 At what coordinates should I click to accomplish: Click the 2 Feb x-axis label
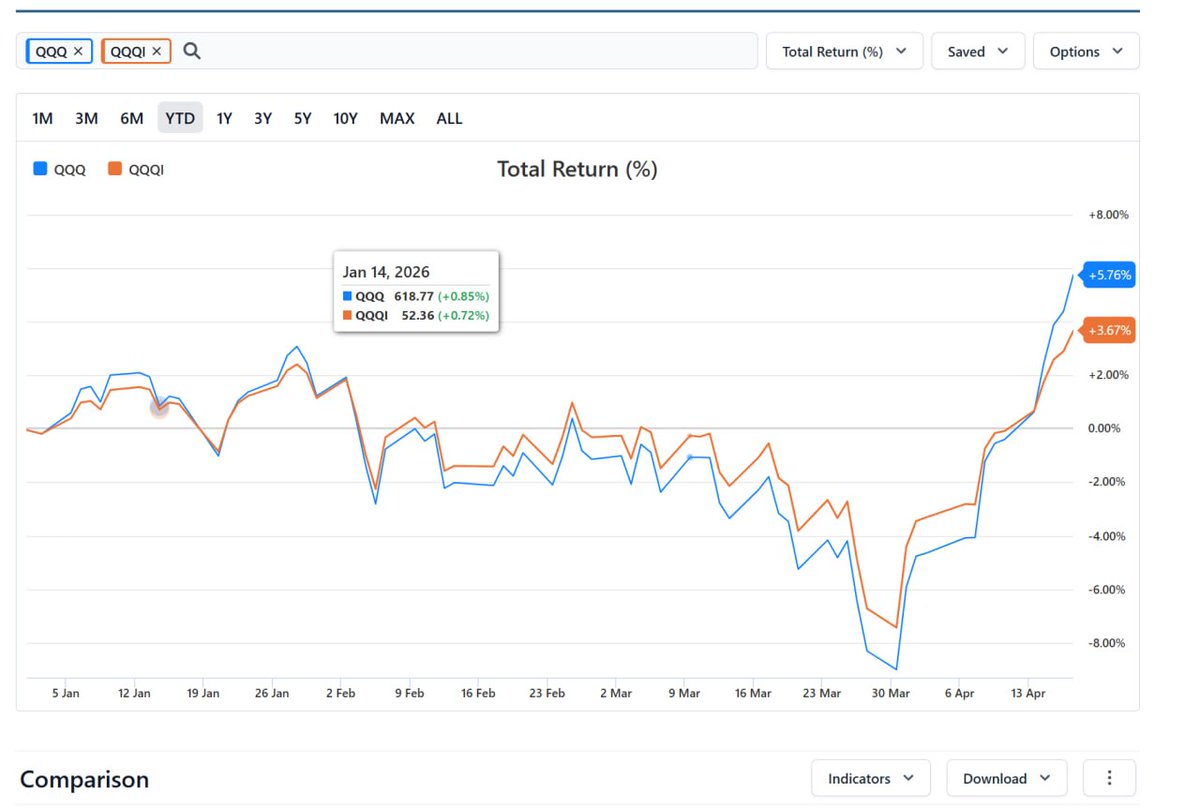[x=340, y=692]
